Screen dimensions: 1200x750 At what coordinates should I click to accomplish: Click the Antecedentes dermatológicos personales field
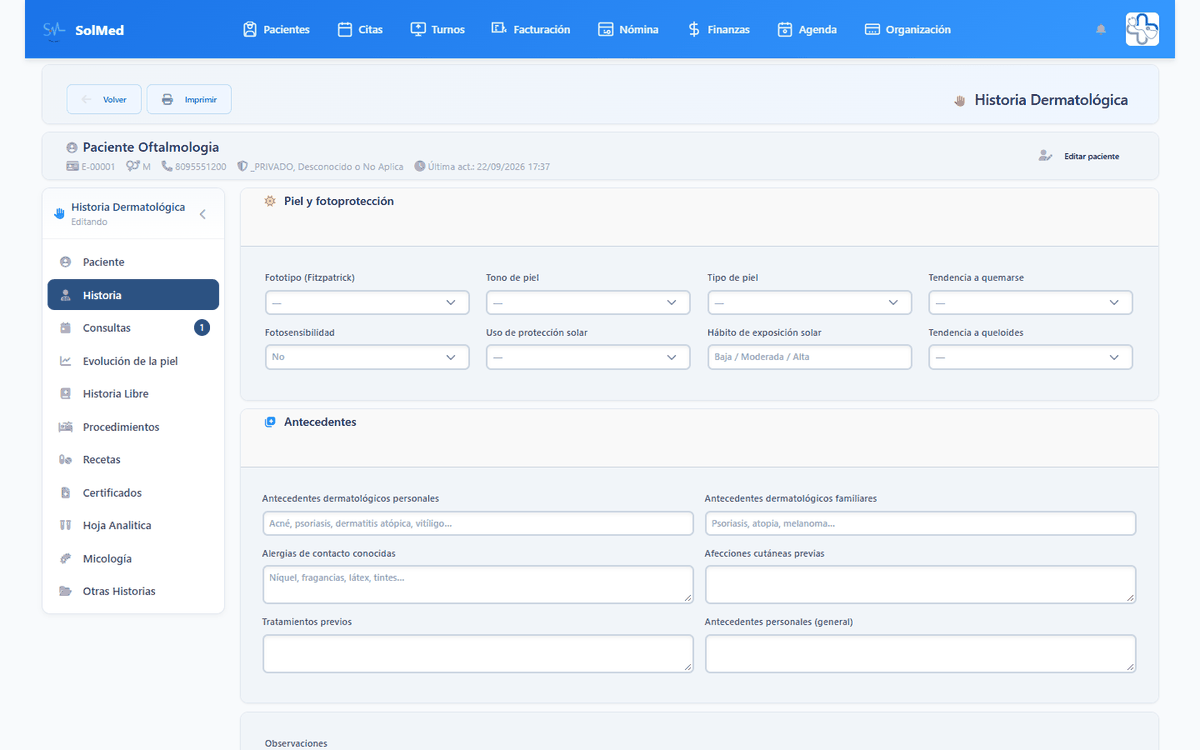coord(478,523)
